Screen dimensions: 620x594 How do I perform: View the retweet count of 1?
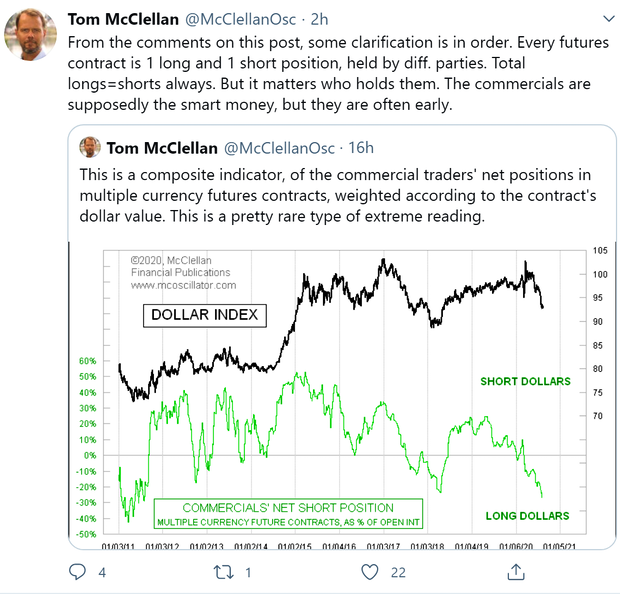(x=248, y=572)
